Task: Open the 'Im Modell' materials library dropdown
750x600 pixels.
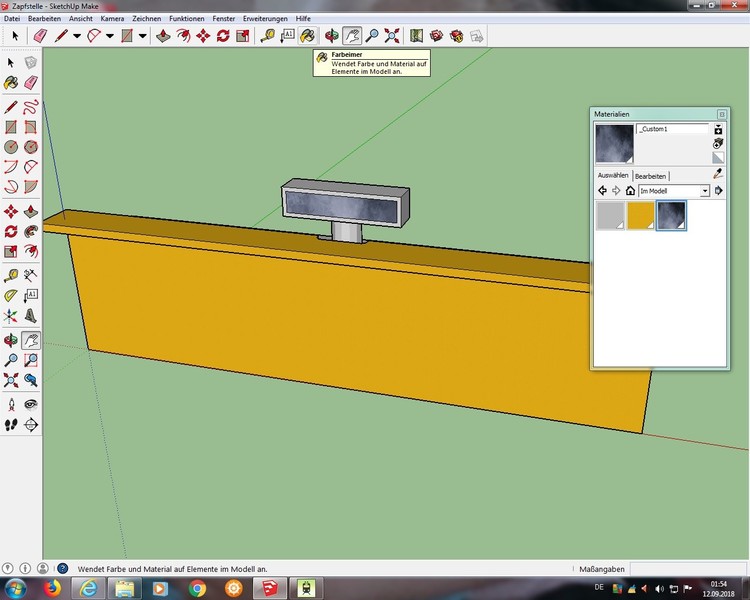Action: (x=674, y=190)
